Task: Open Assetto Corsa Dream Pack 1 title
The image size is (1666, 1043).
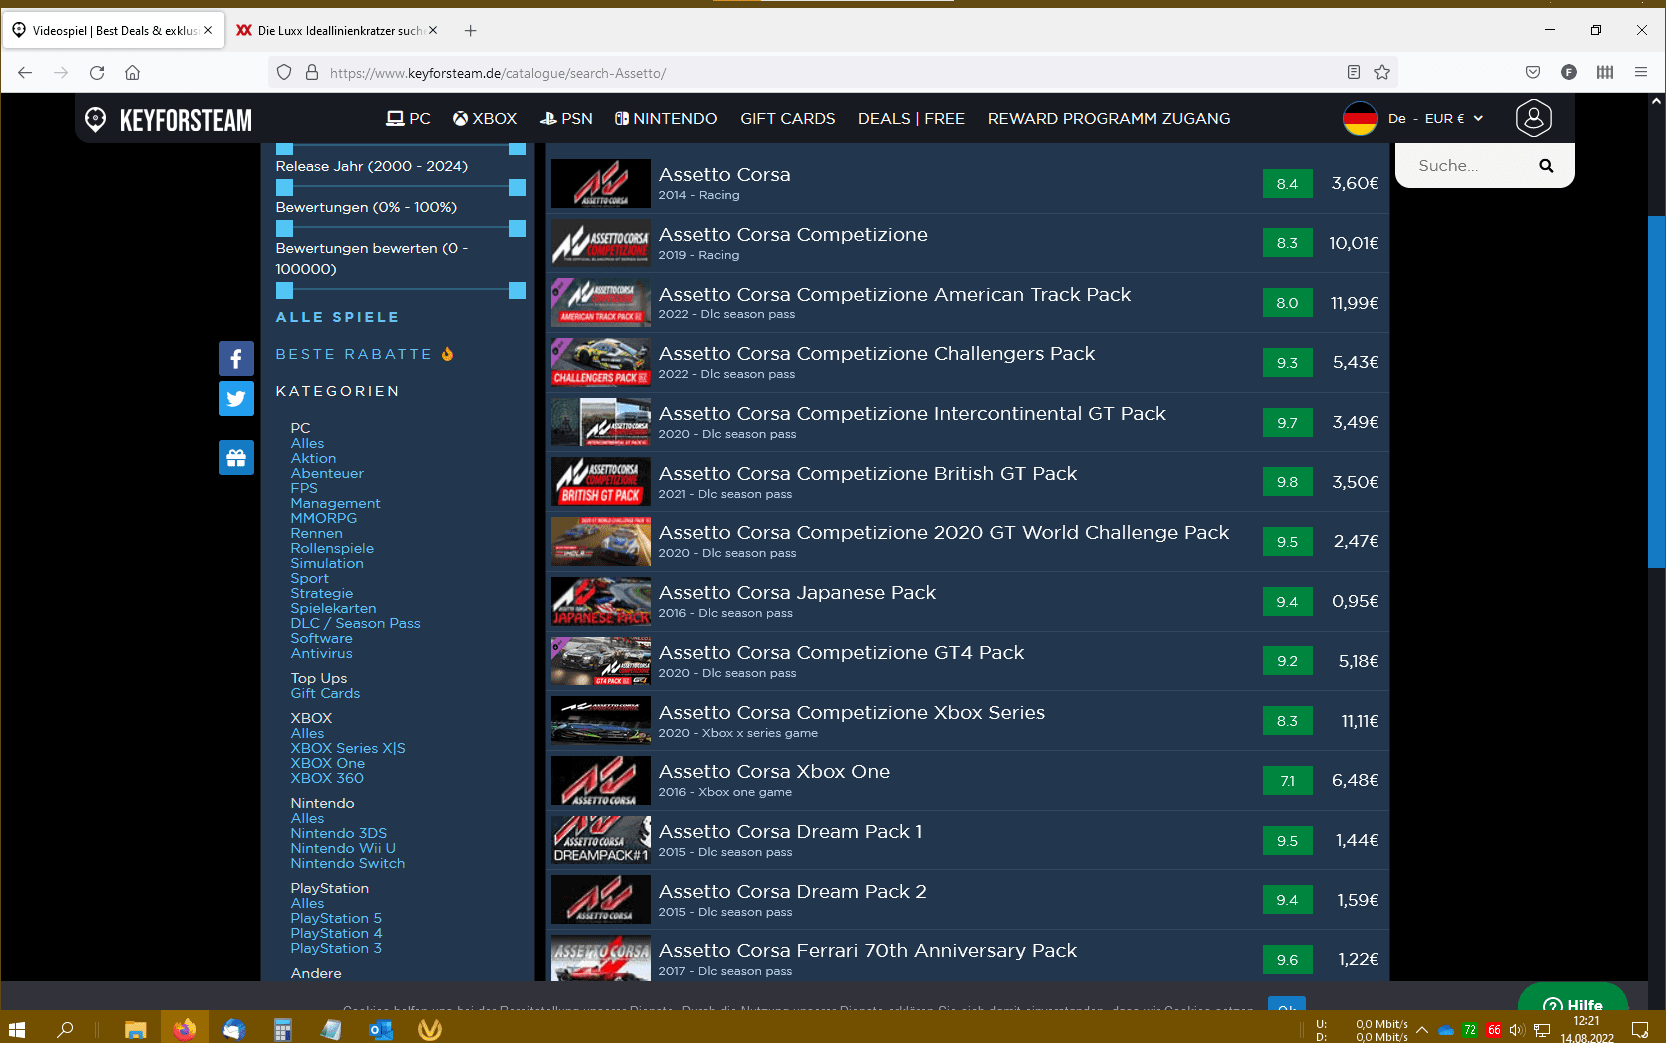Action: click(x=790, y=831)
